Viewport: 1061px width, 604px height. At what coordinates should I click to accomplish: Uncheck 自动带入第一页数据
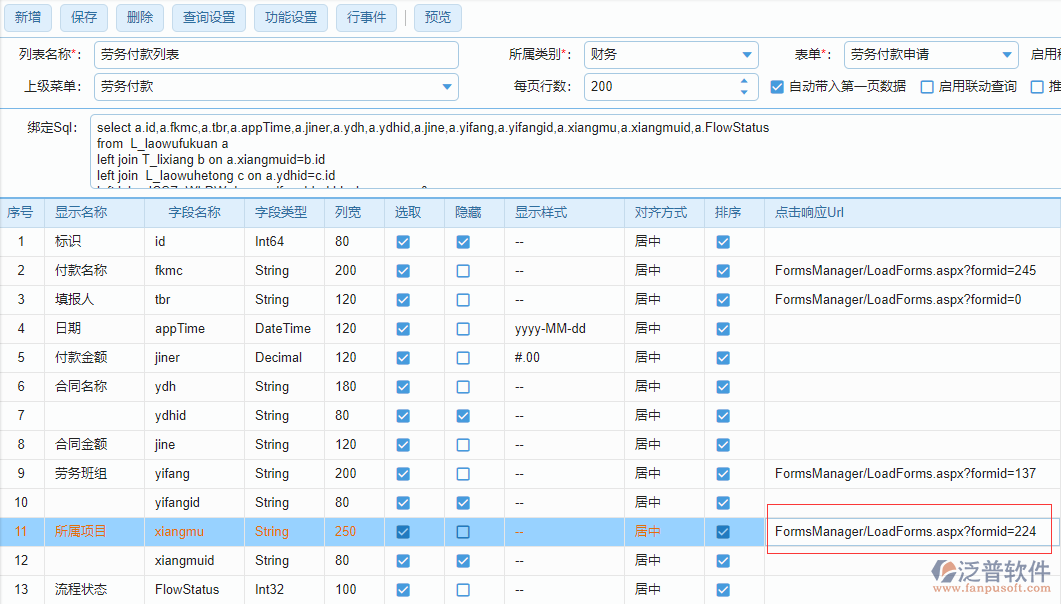coord(777,87)
